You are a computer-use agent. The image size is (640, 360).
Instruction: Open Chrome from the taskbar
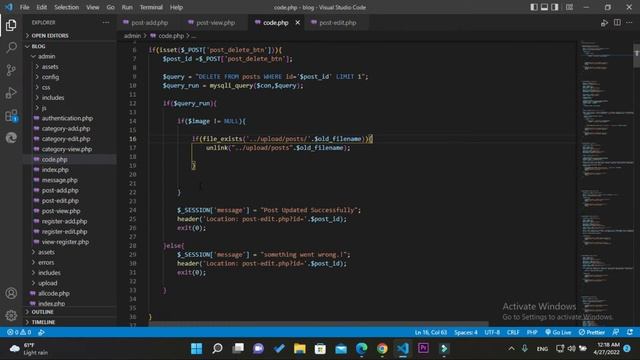point(382,348)
